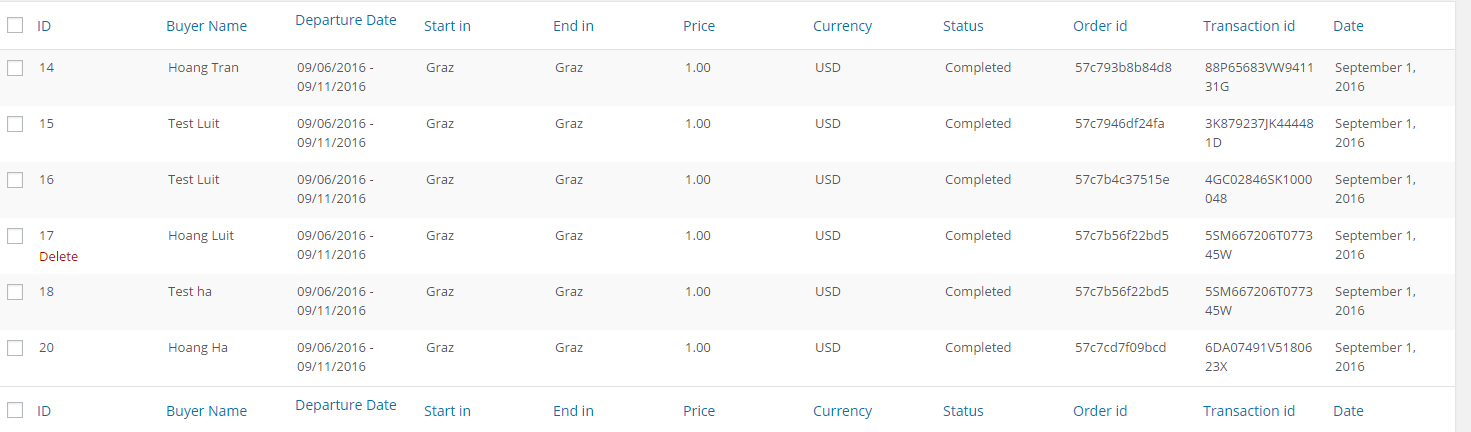Image resolution: width=1471 pixels, height=432 pixels.
Task: Sort by Transaction id top header
Action: pyautogui.click(x=1249, y=26)
